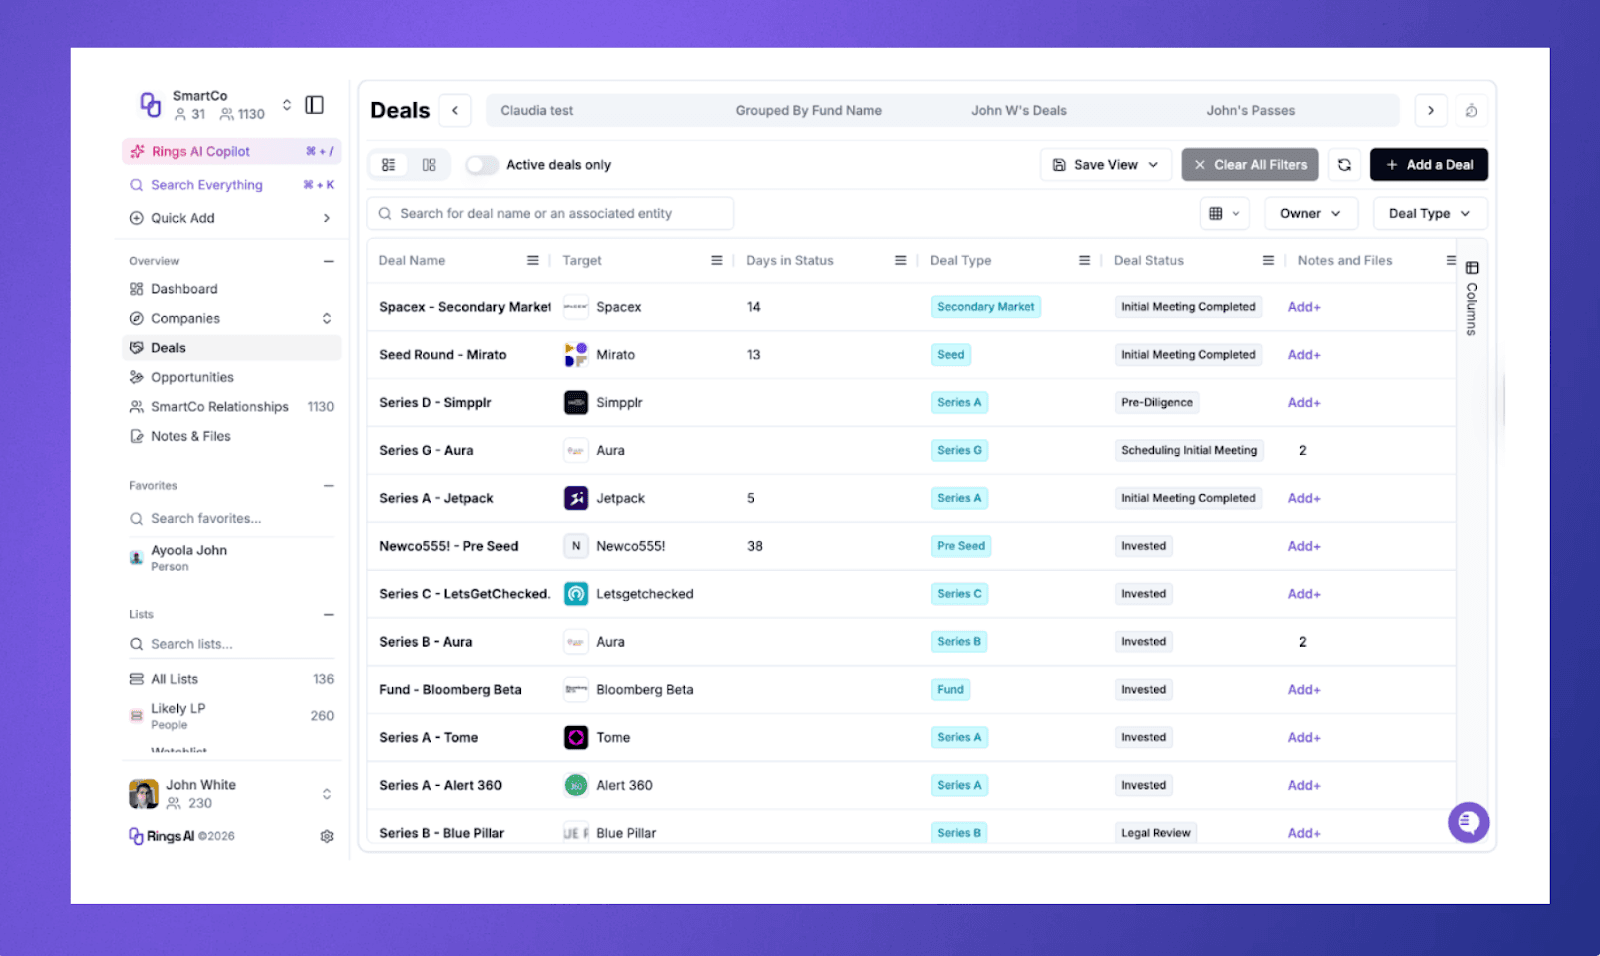Open the chat bubble in the bottom right corner

(1468, 822)
